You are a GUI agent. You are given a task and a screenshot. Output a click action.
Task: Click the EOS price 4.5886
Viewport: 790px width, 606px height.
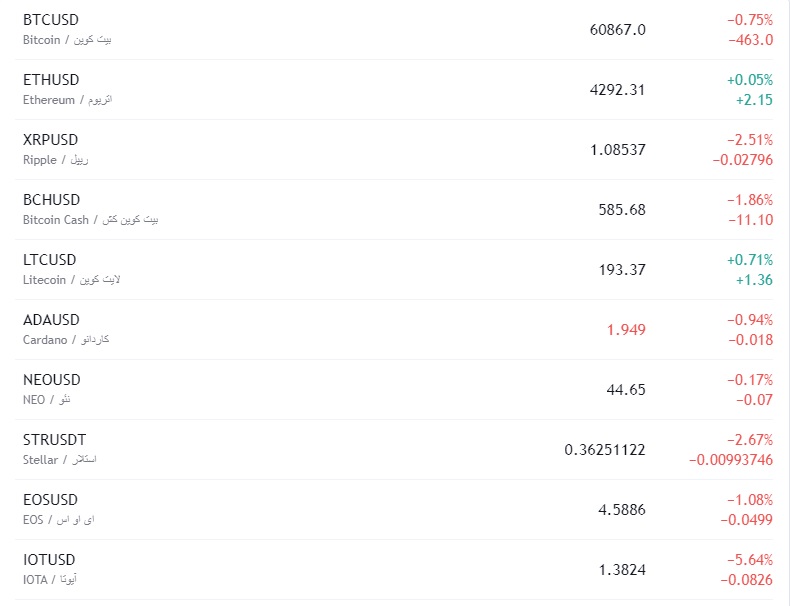621,510
